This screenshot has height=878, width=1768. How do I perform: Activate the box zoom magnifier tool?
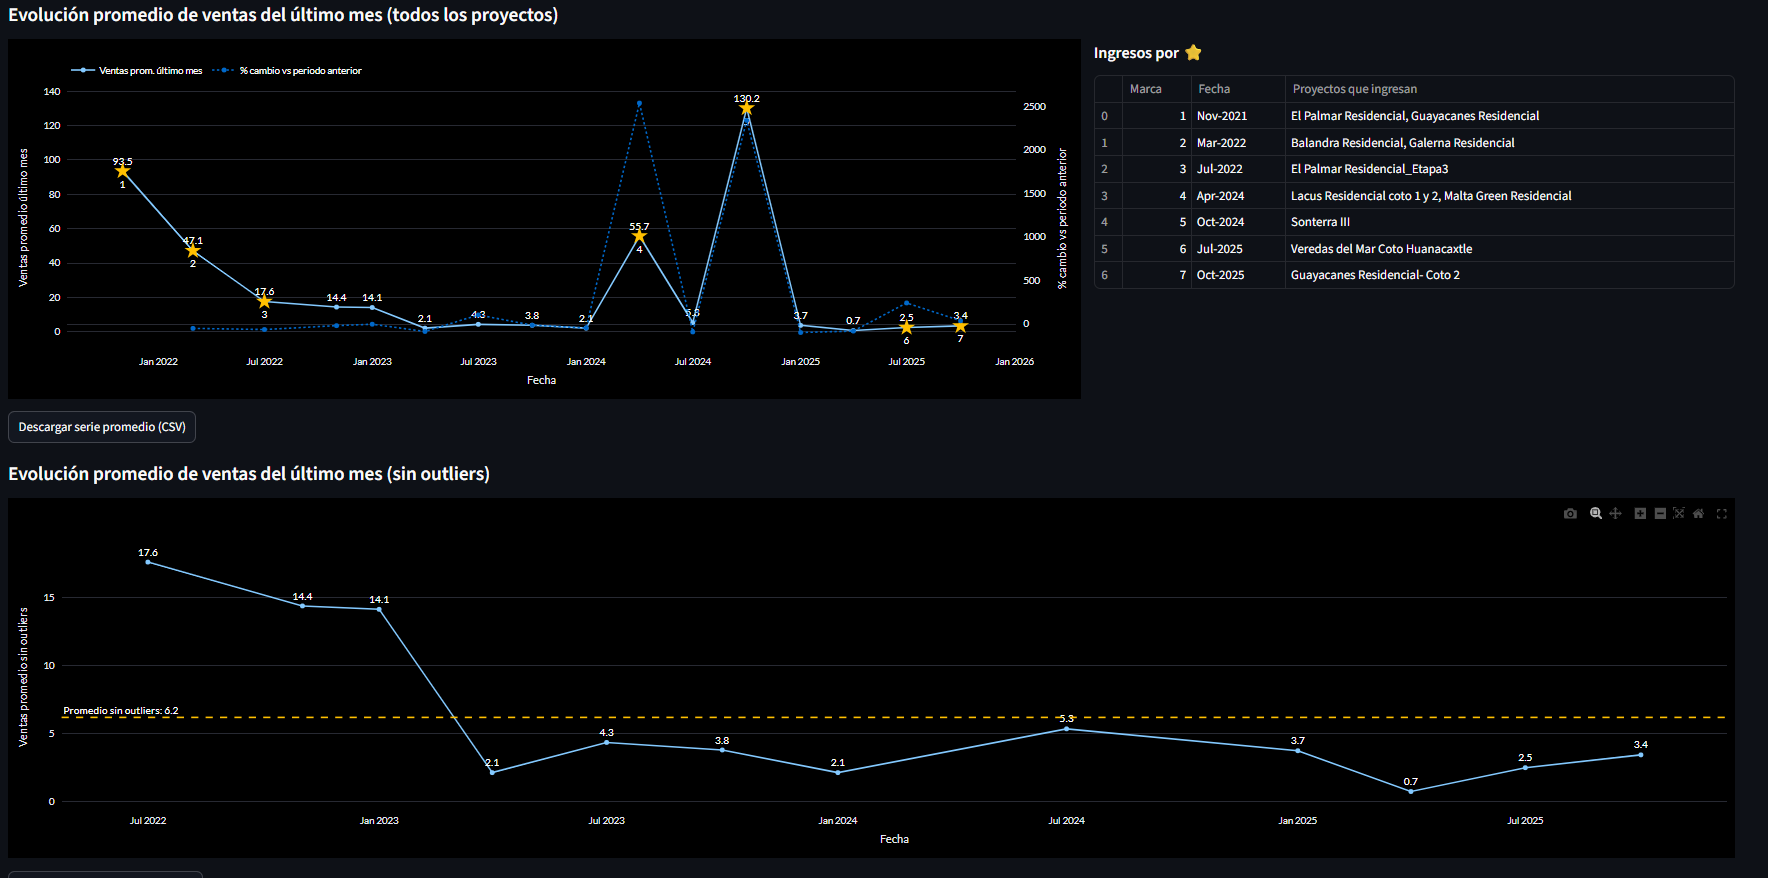(1596, 514)
